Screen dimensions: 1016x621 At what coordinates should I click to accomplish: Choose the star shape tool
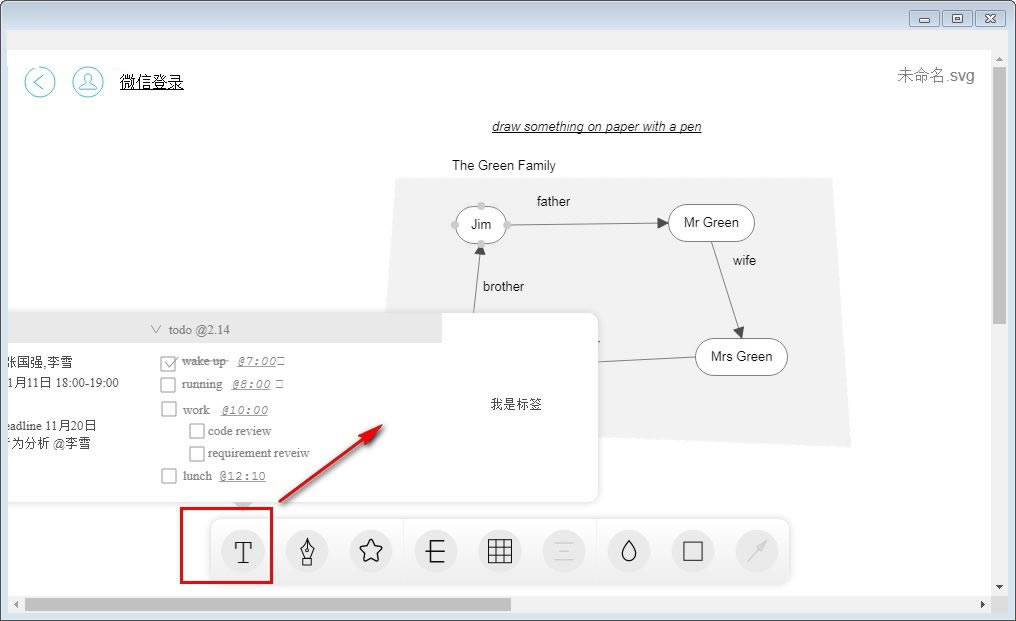[371, 551]
